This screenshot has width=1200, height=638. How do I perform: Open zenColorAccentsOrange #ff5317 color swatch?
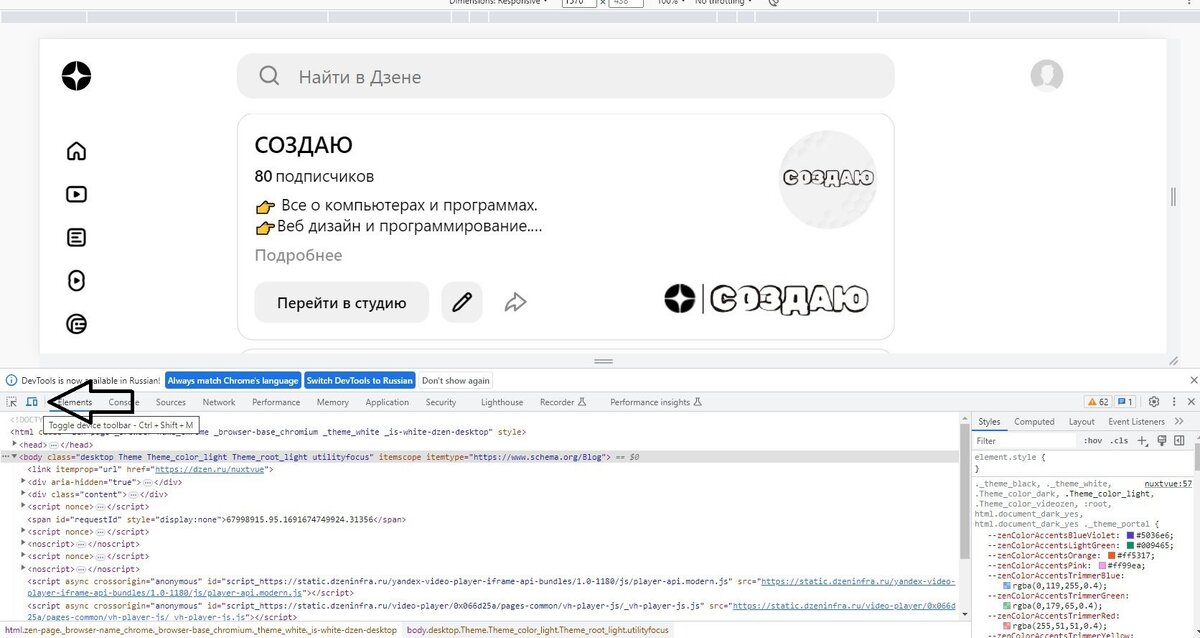pyautogui.click(x=1112, y=556)
